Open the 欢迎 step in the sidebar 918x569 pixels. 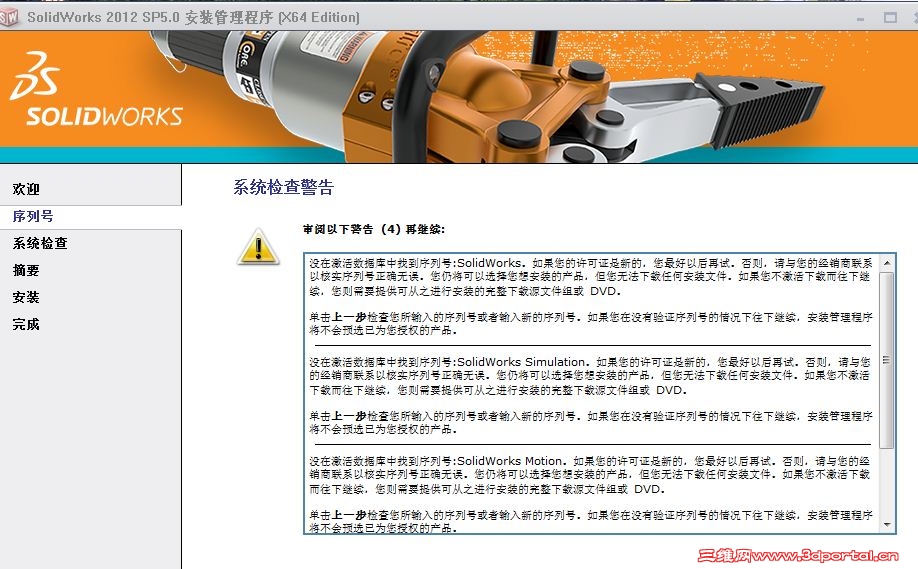26,189
